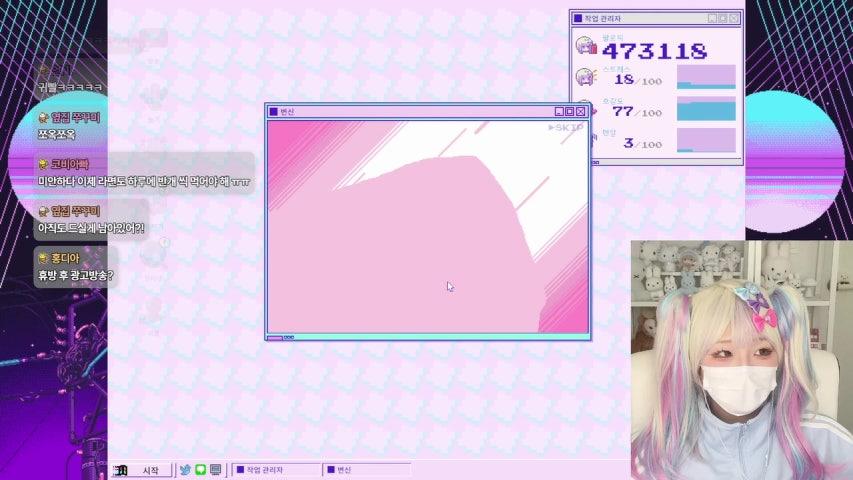Screen dimensions: 853x480
Task: Close the 변신 window
Action: coord(582,112)
